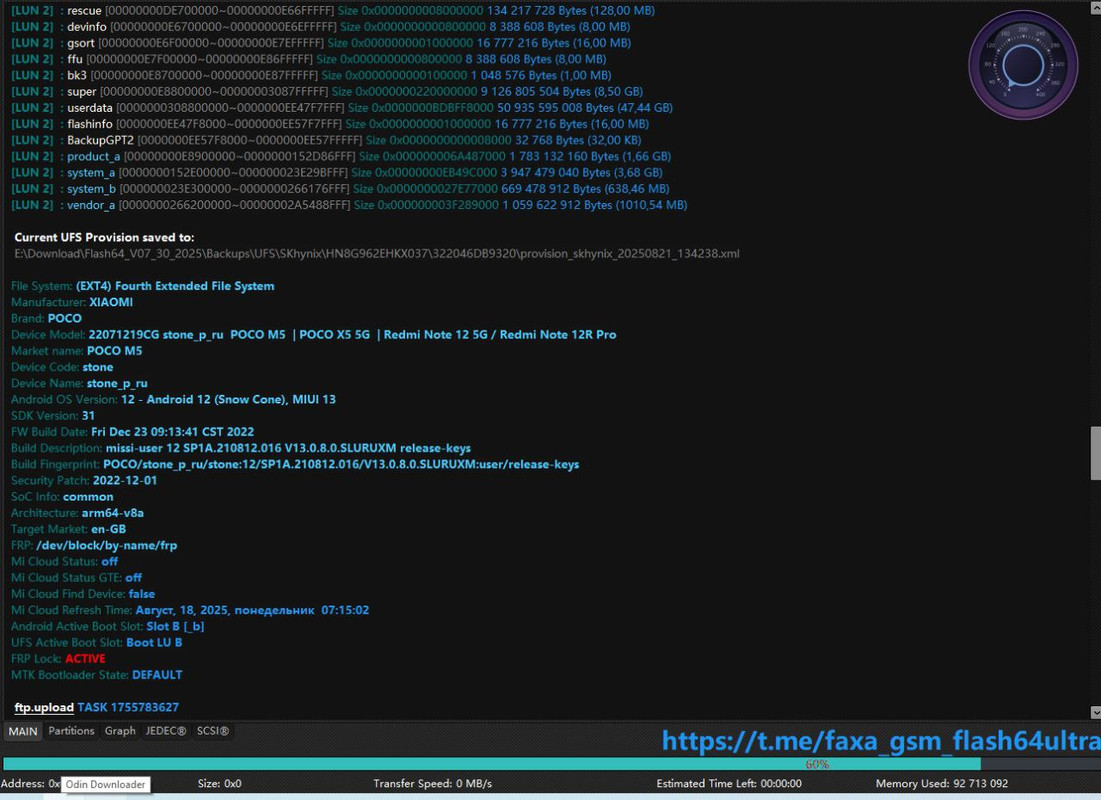Click the Target Market en-GB line
Viewport: 1101px width, 800px height.
click(69, 528)
